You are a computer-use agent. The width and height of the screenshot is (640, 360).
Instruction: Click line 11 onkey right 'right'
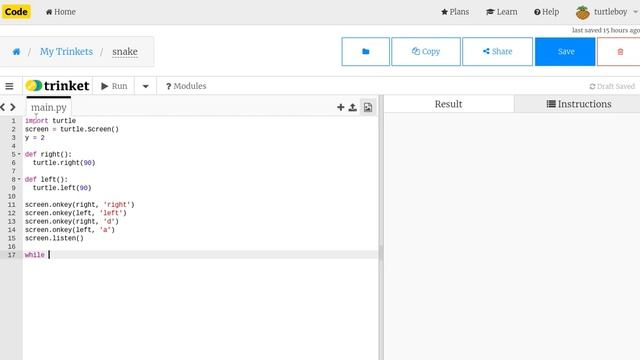(x=80, y=204)
